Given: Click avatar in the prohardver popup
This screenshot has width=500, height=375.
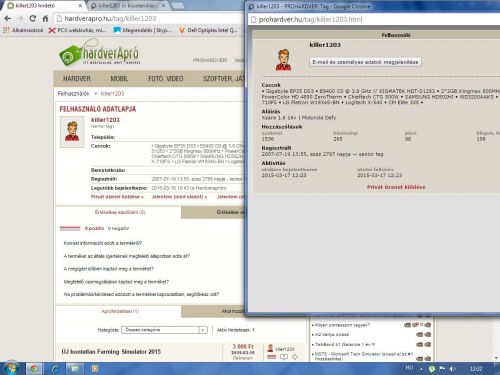Looking at the screenshot, I should (283, 60).
